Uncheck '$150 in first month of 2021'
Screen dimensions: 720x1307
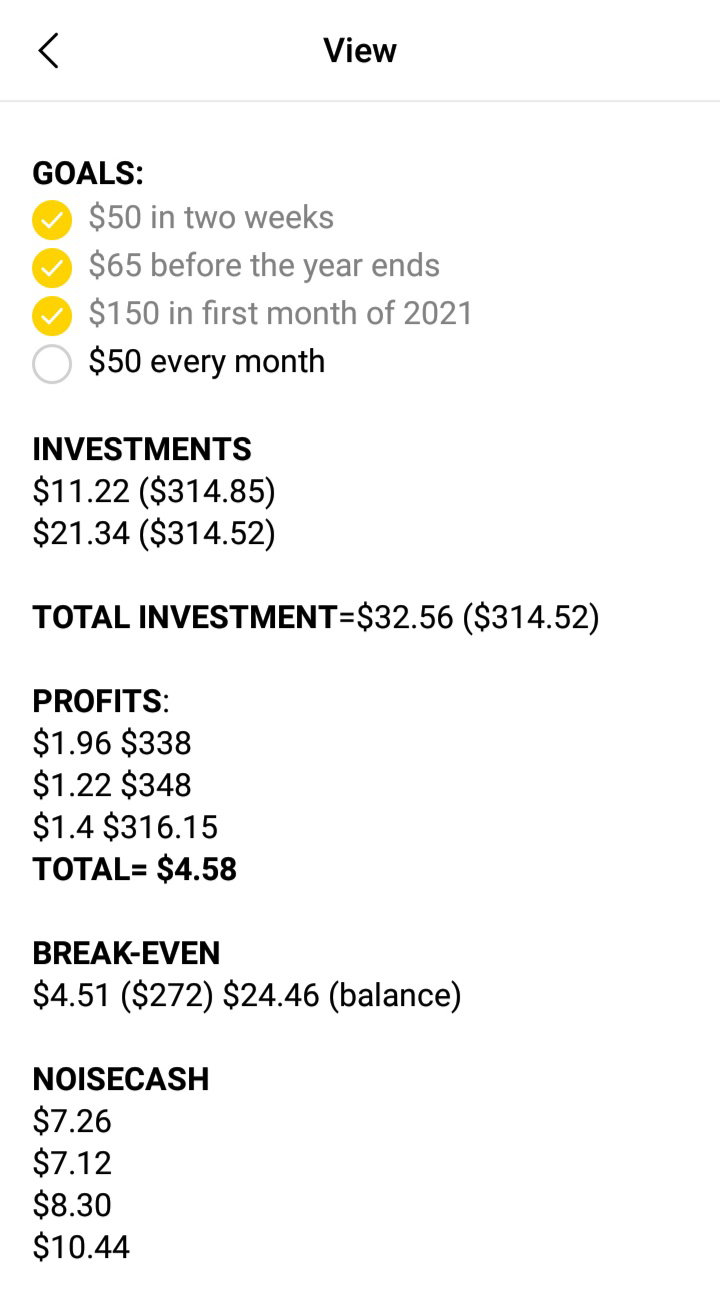coord(52,315)
